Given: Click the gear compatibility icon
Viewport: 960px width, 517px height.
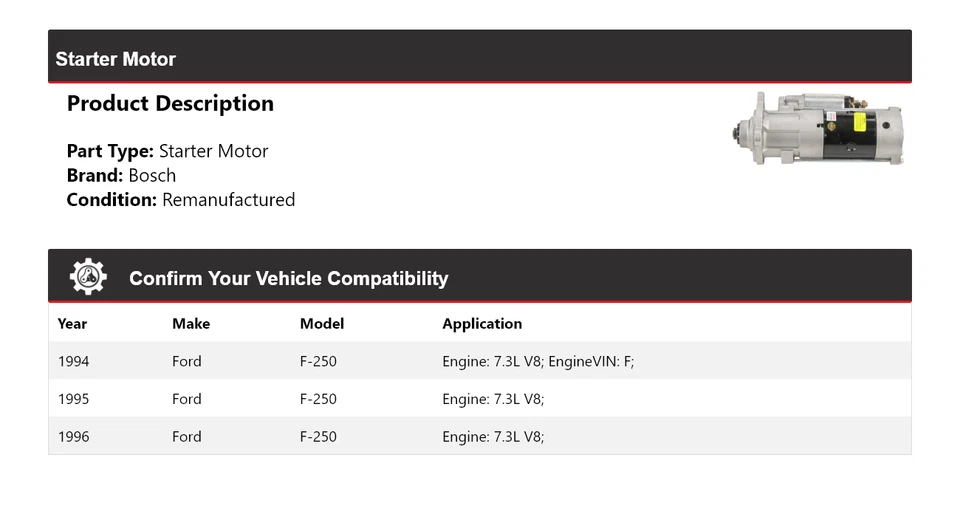Looking at the screenshot, I should (x=88, y=277).
